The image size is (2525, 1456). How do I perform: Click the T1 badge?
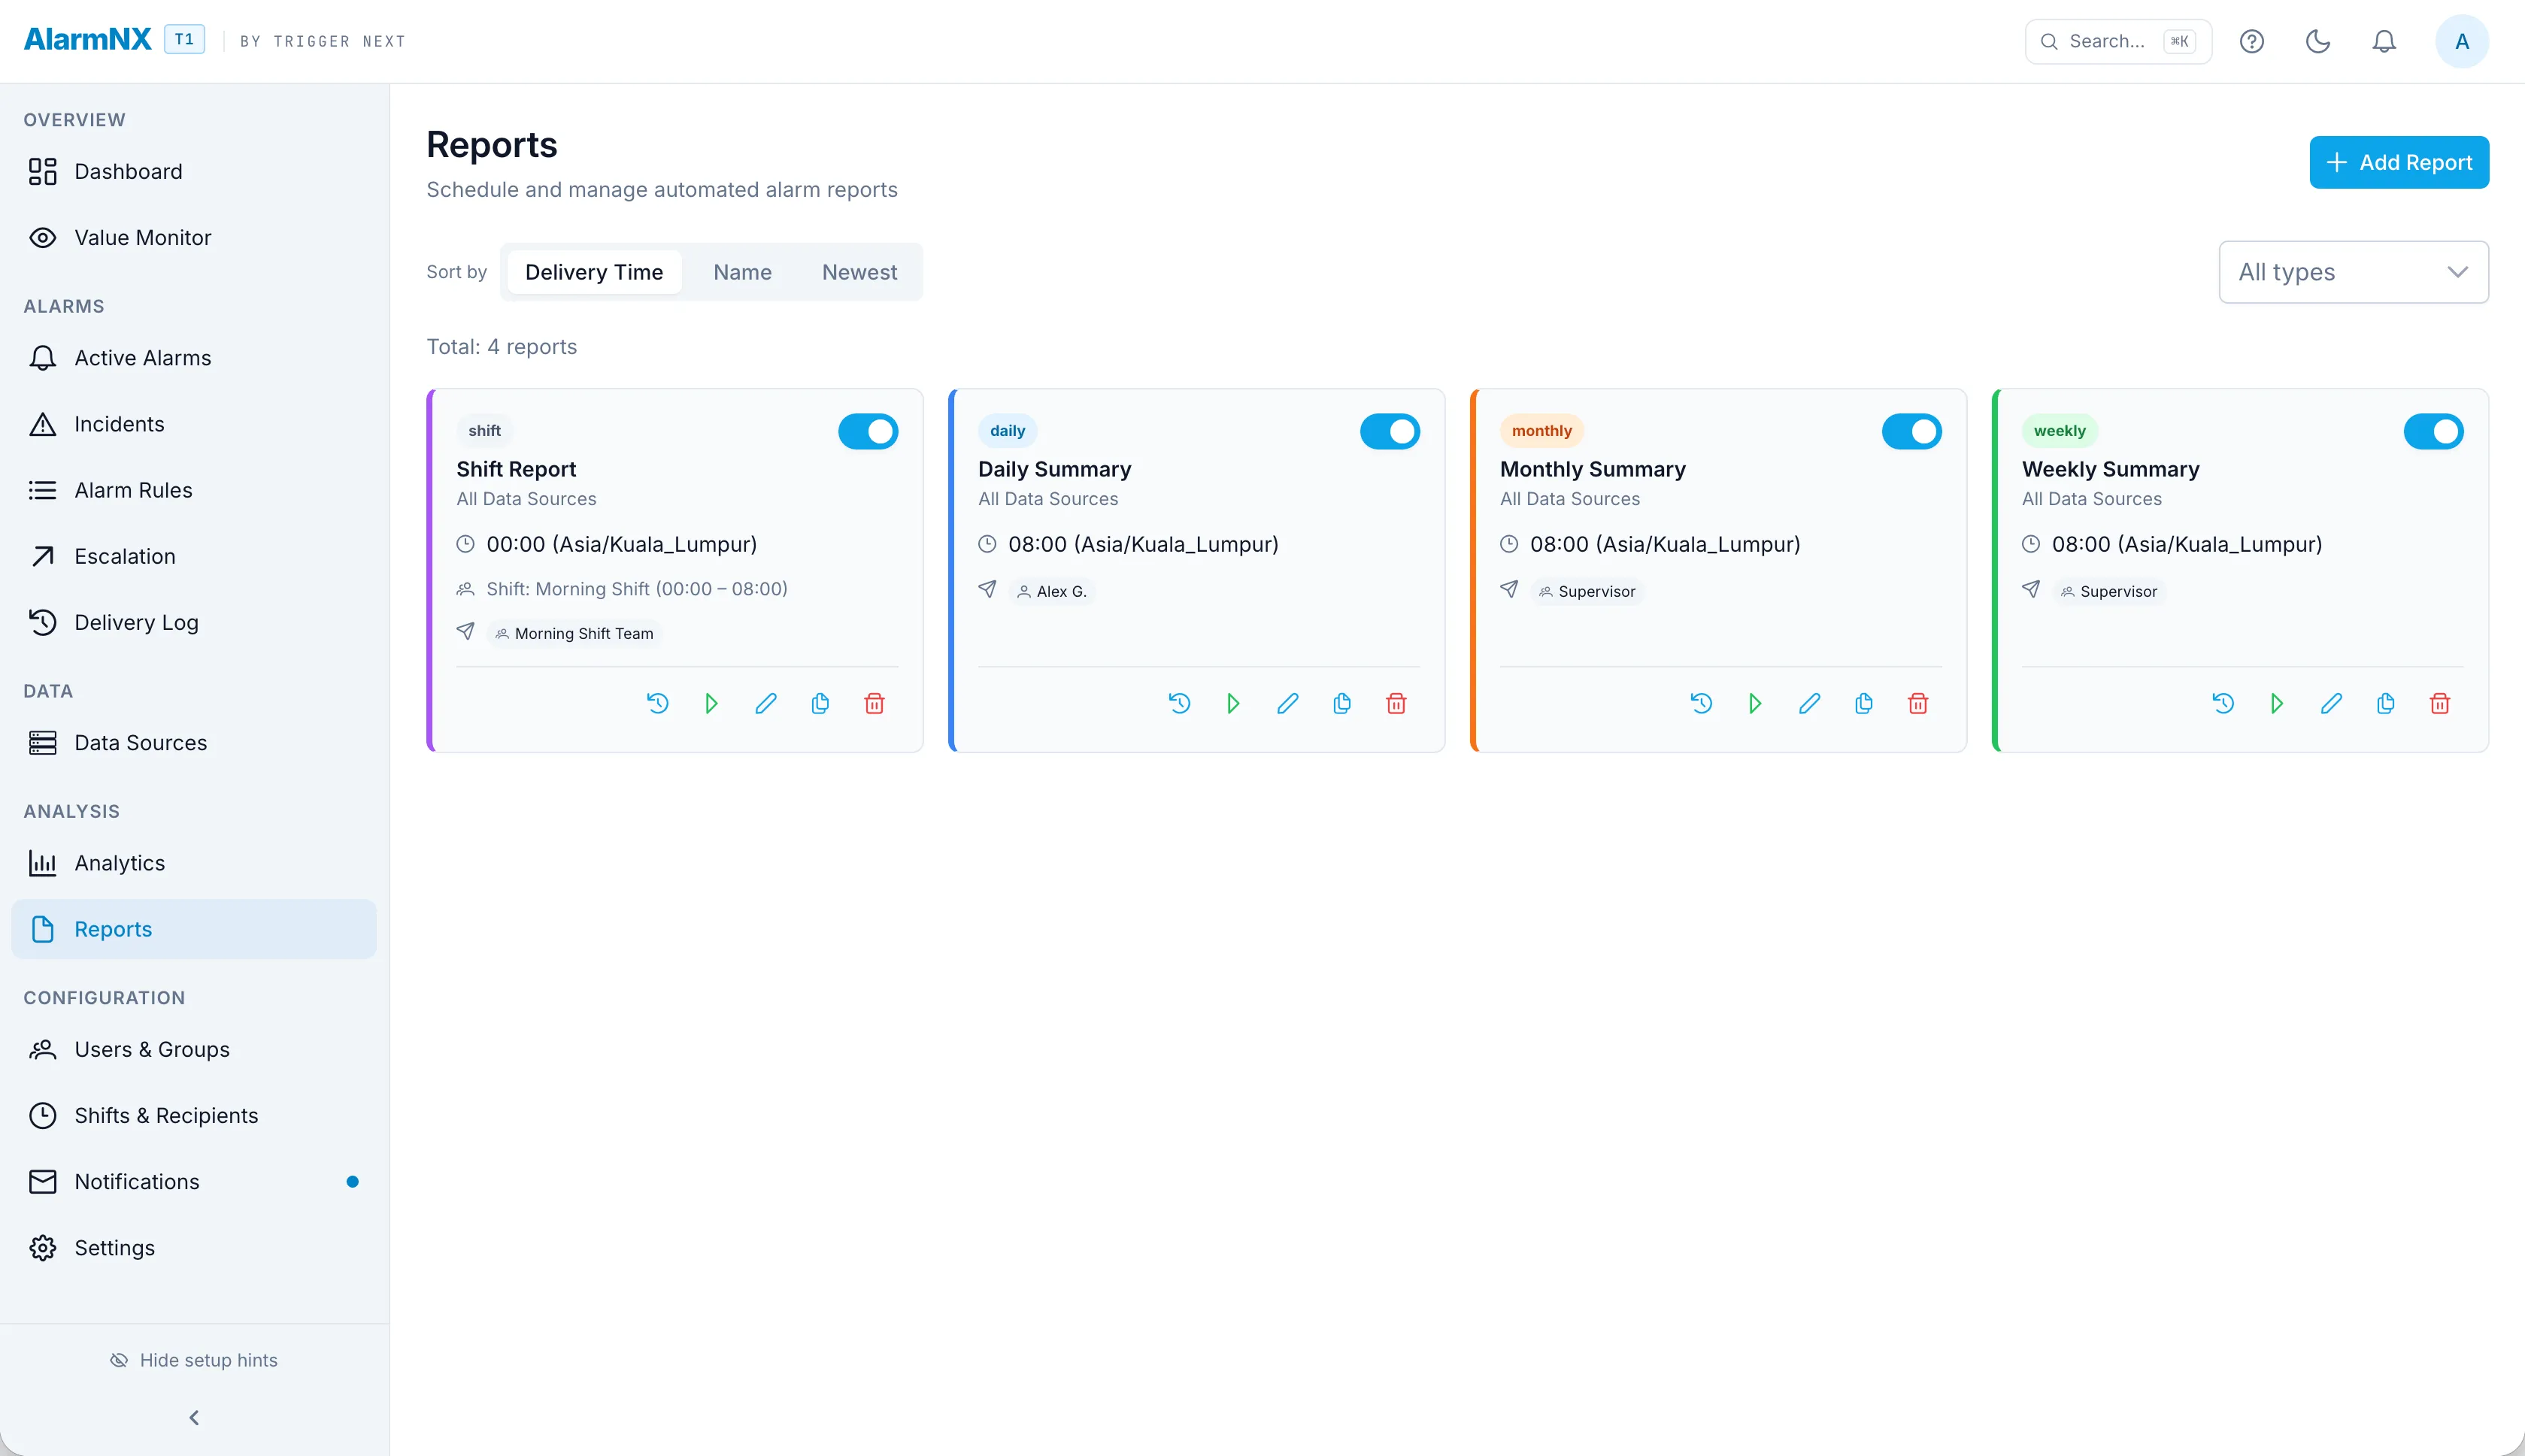pyautogui.click(x=184, y=39)
